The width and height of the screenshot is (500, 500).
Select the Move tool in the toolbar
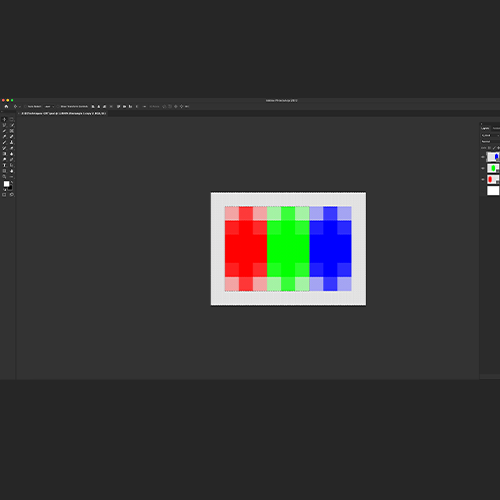tap(4, 119)
